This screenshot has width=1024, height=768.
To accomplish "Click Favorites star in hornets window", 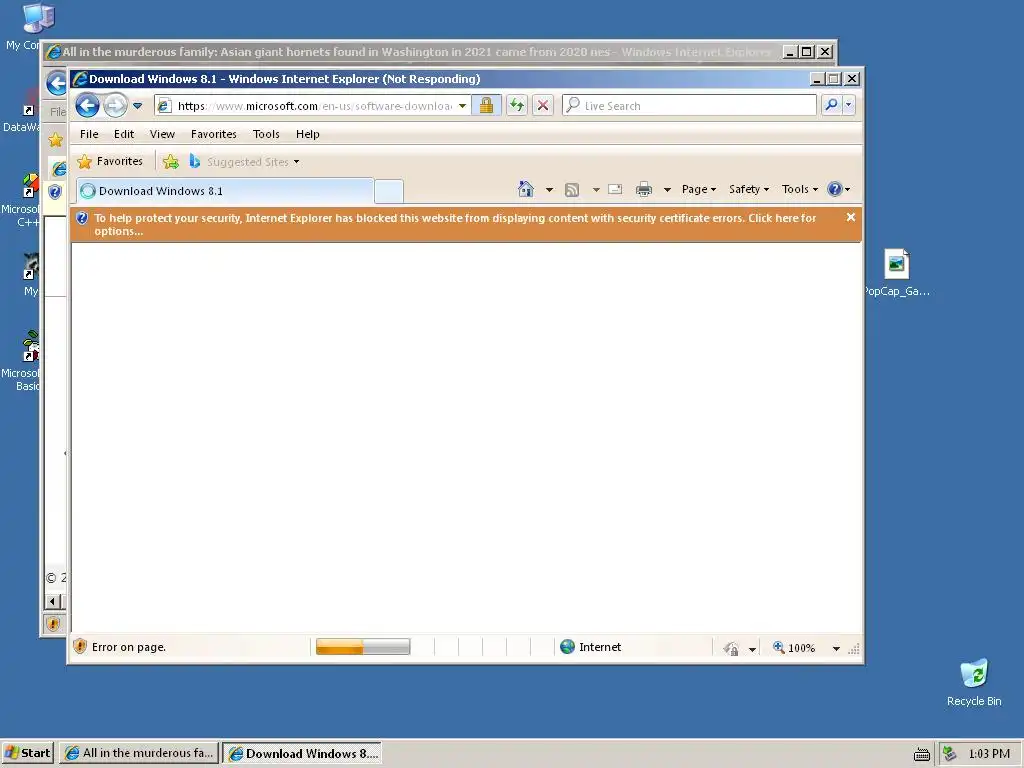I will pos(56,140).
